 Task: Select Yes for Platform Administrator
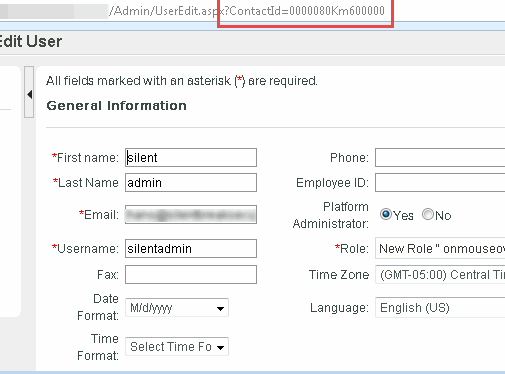click(386, 214)
